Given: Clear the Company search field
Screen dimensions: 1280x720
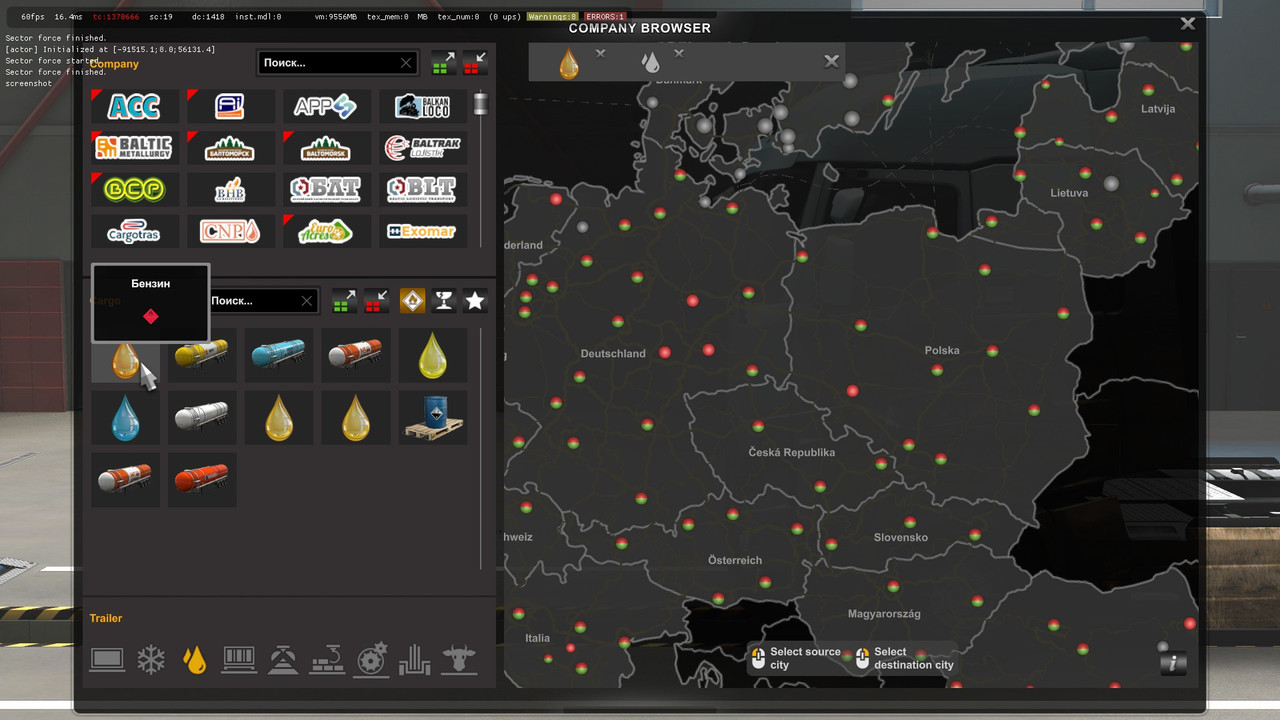Looking at the screenshot, I should tap(405, 63).
